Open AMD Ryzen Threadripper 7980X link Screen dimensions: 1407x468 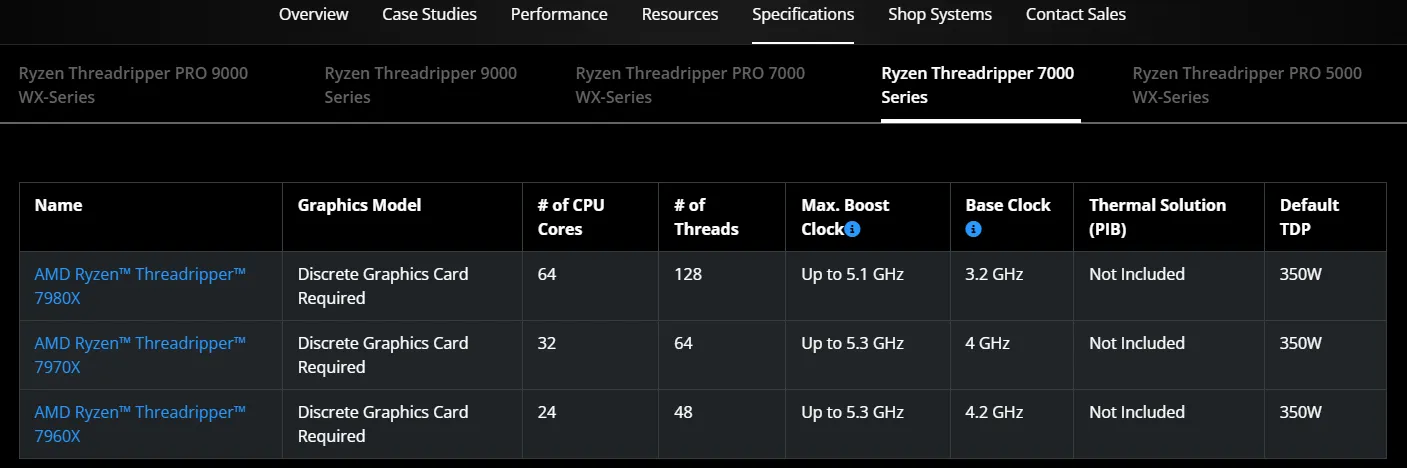click(140, 286)
